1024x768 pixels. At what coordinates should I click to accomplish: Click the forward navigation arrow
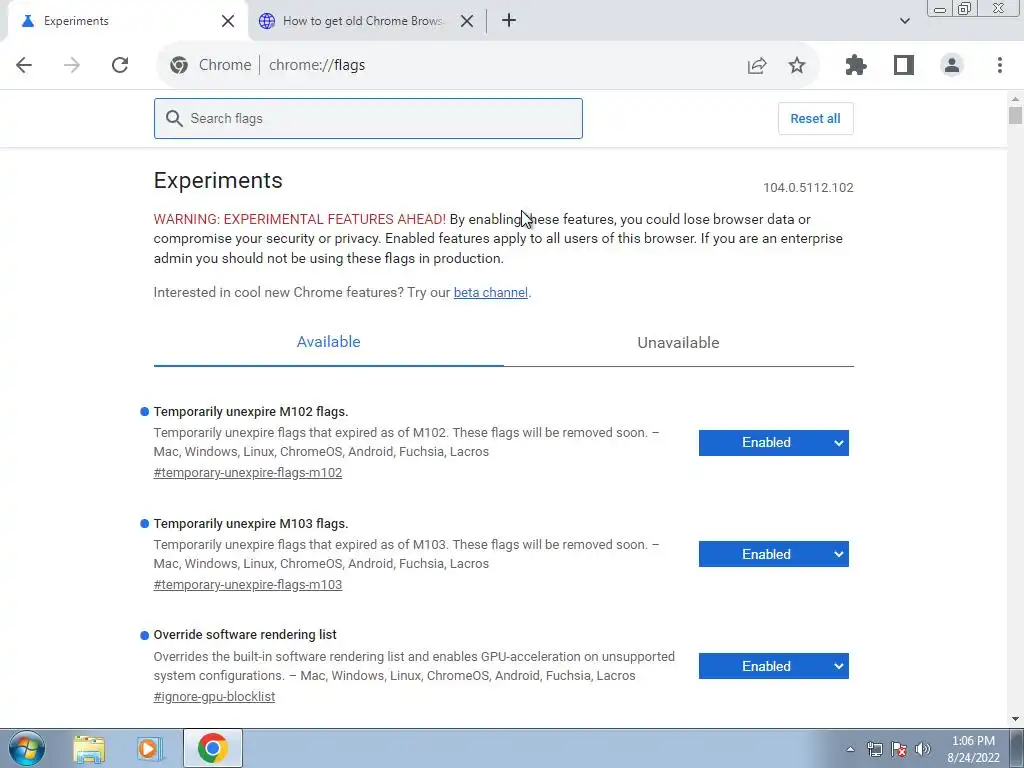72,65
